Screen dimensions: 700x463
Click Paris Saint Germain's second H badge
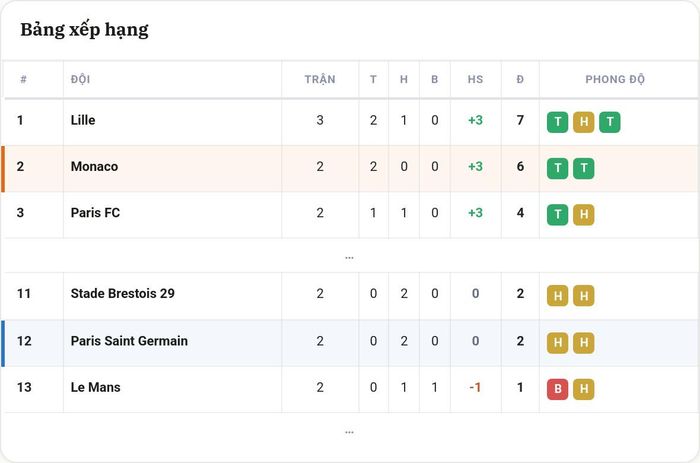pyautogui.click(x=583, y=342)
